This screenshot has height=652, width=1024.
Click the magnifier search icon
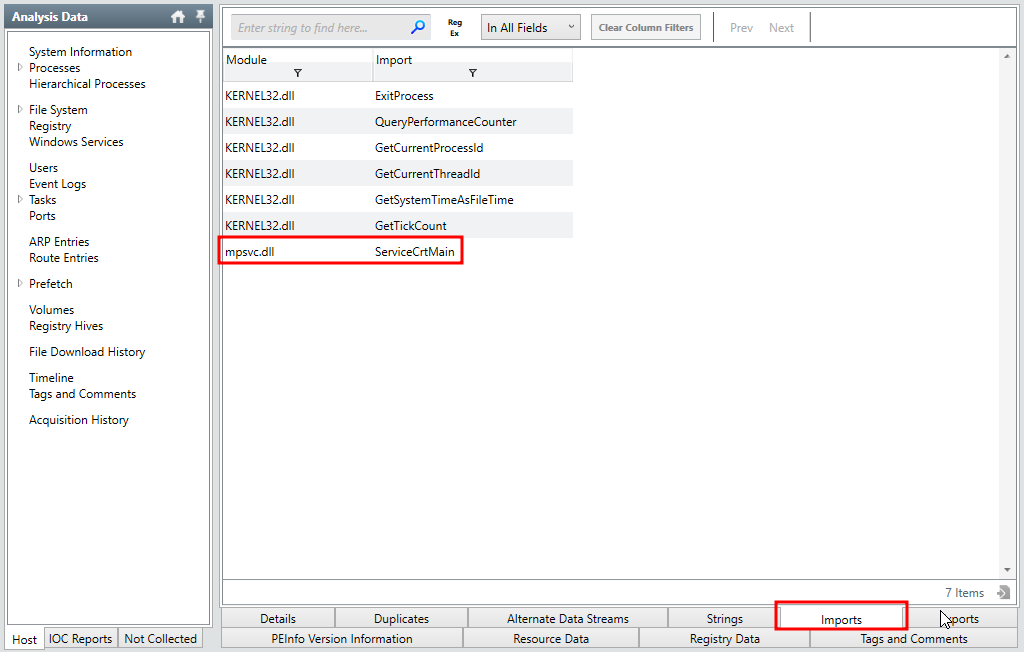point(418,28)
